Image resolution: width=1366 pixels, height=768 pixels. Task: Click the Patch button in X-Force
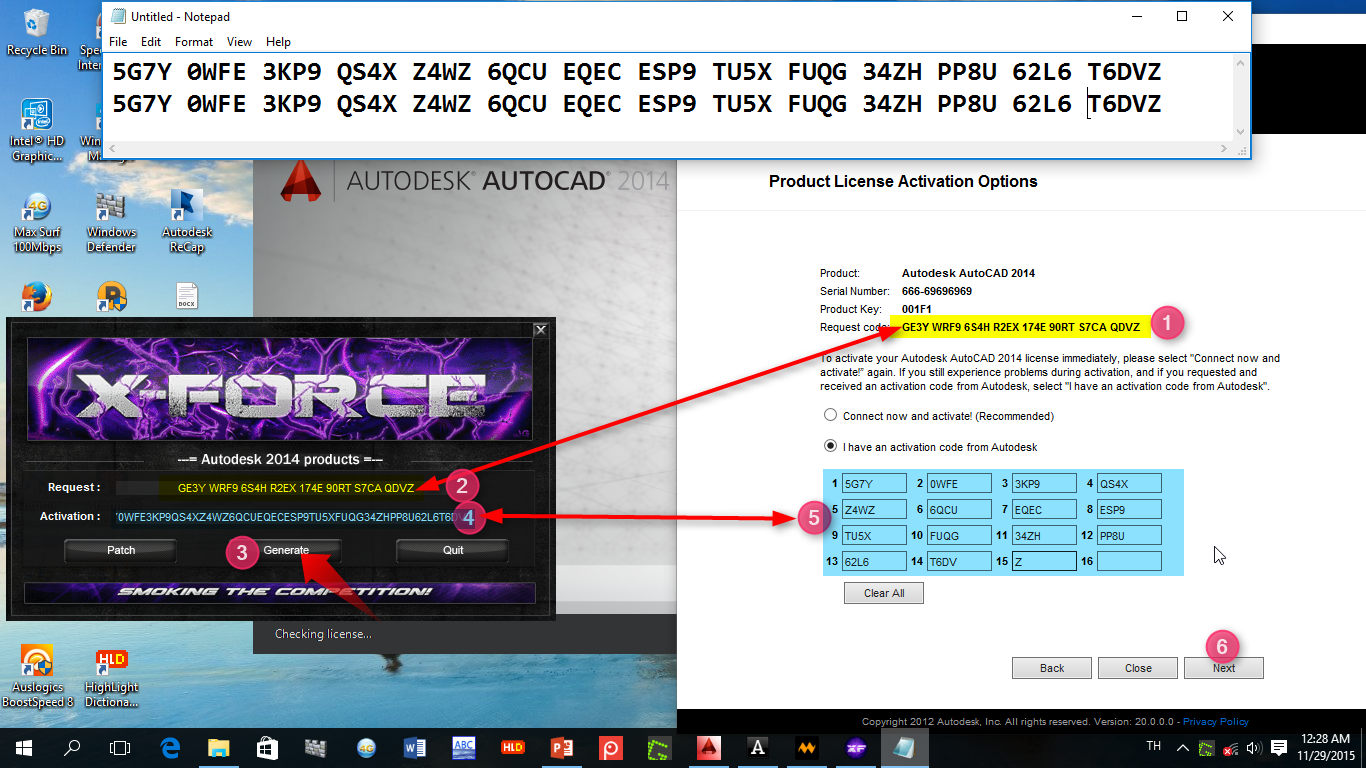pos(121,550)
